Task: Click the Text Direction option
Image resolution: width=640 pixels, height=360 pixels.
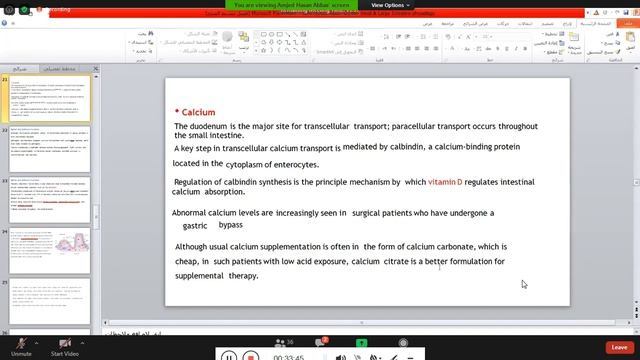Action: click(348, 34)
